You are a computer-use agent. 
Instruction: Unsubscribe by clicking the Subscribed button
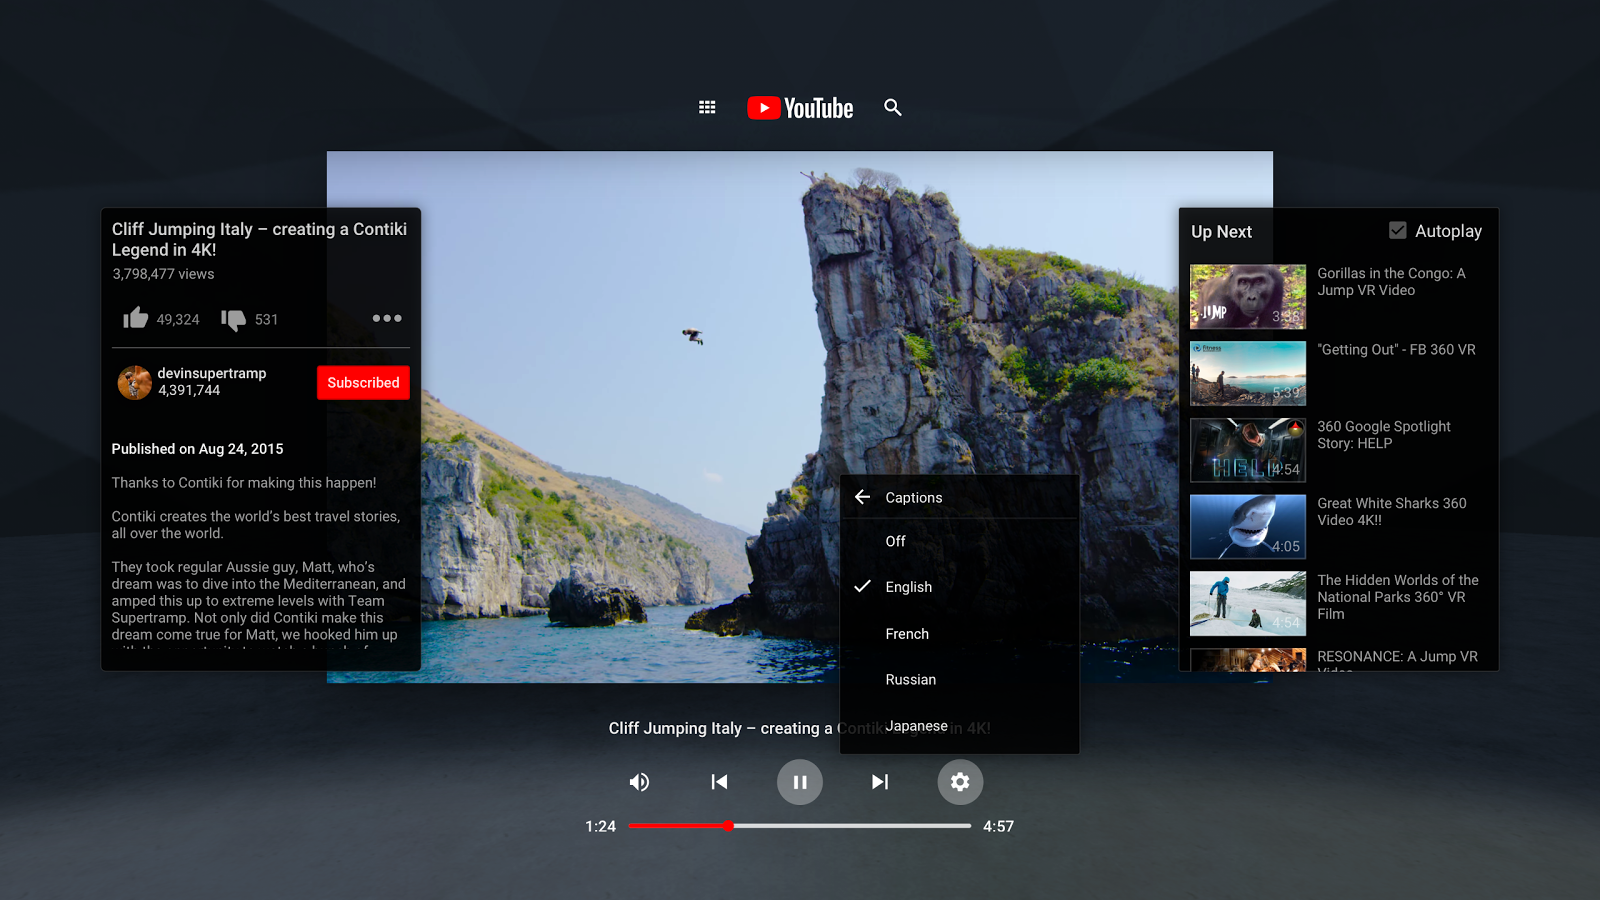(x=363, y=382)
